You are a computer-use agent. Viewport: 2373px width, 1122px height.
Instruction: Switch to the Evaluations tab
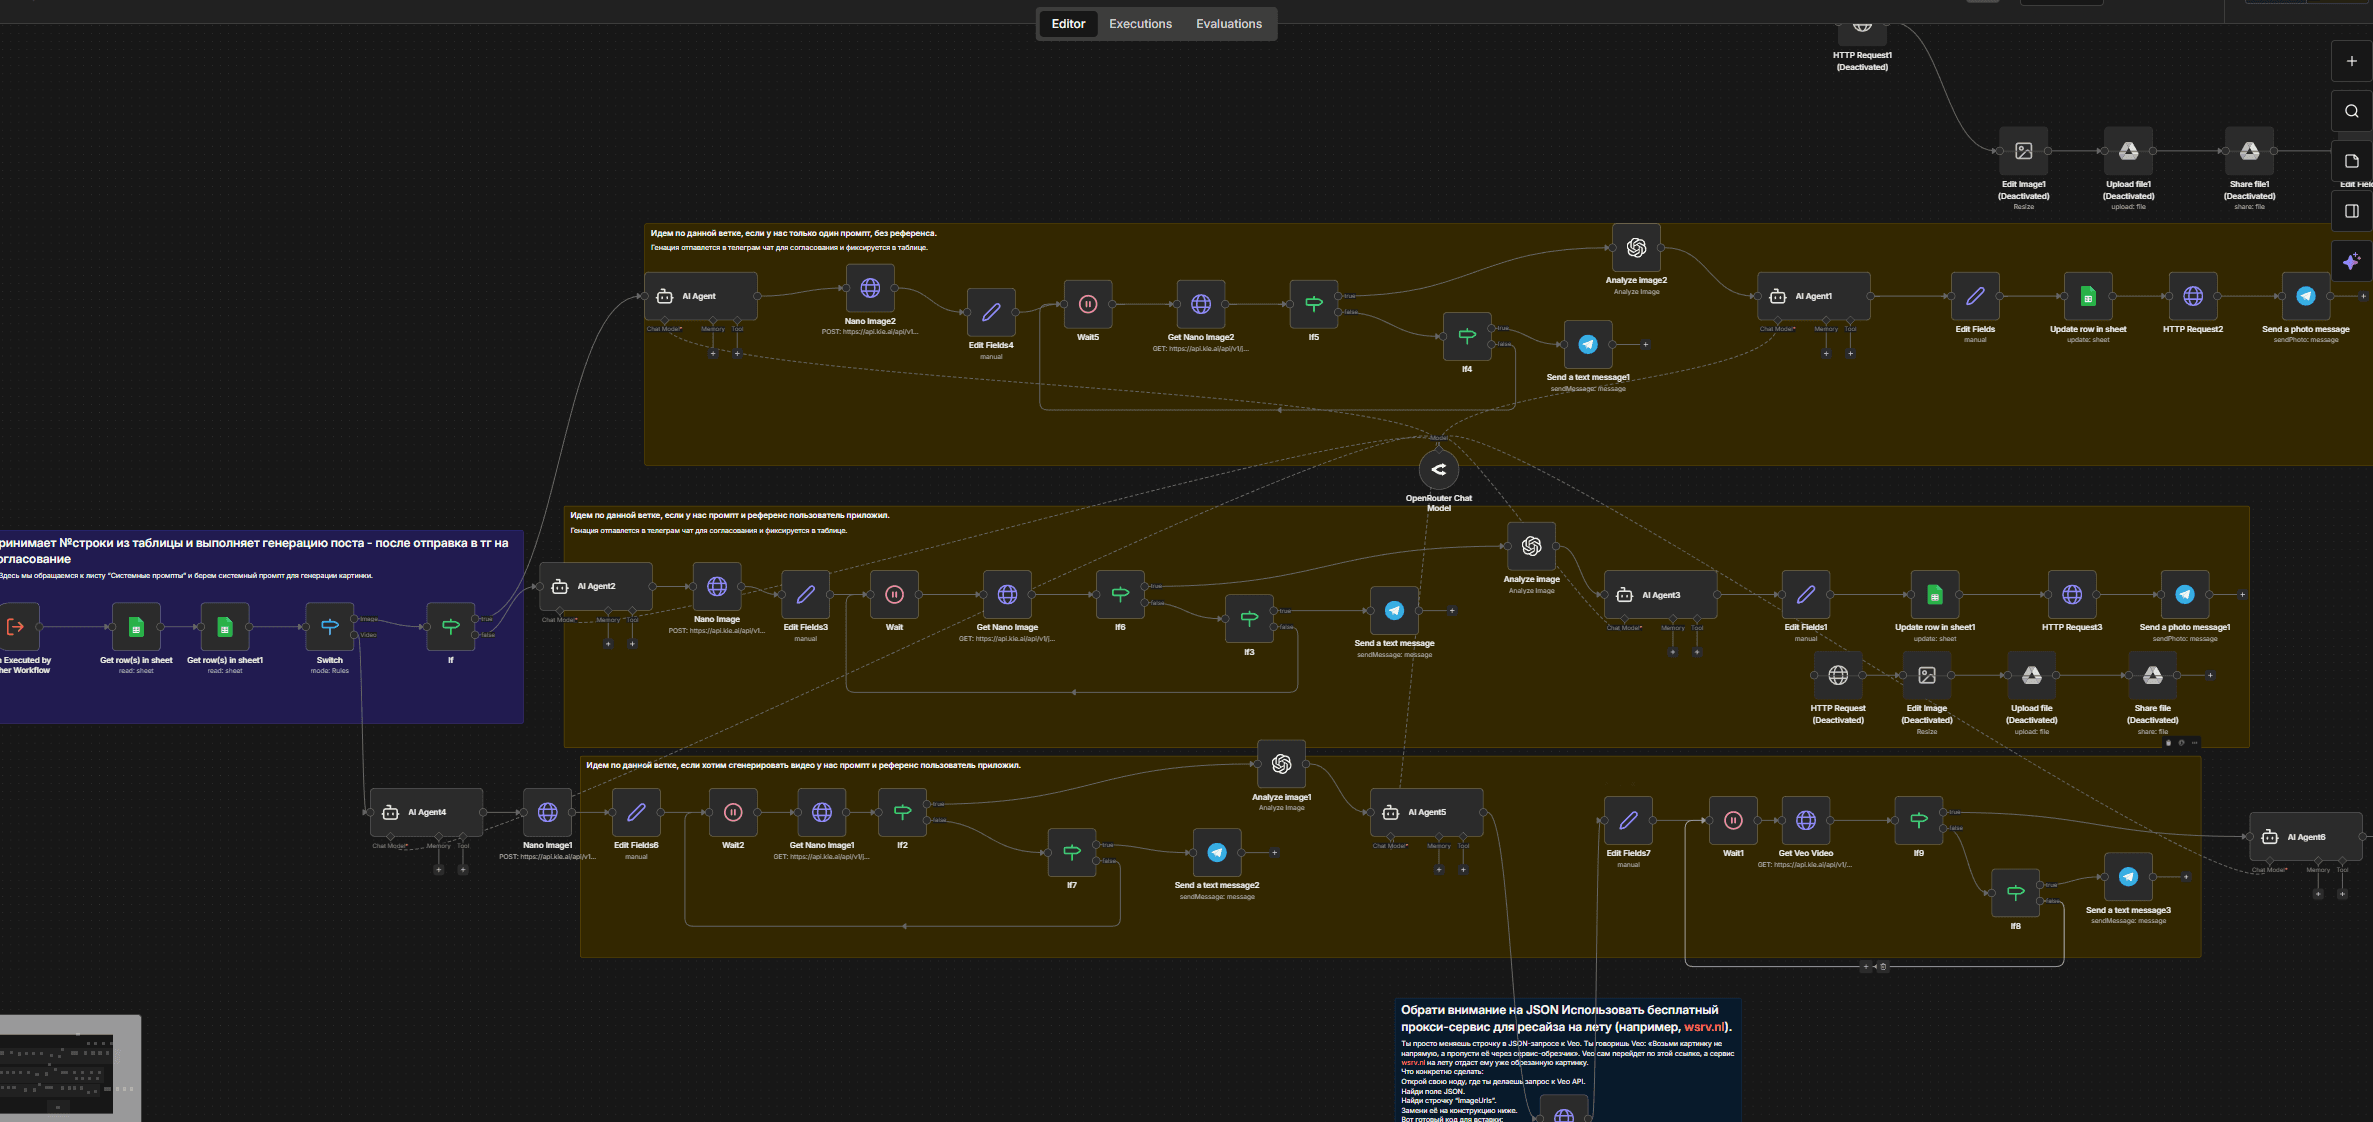(1228, 24)
